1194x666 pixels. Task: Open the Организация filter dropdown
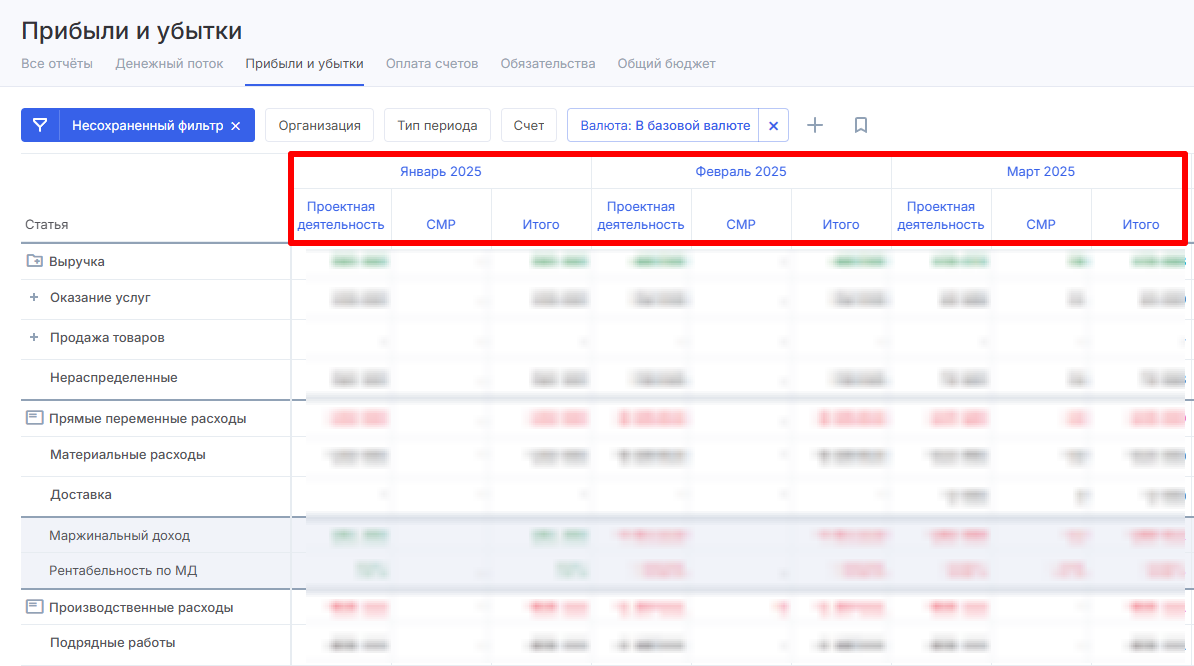tap(319, 125)
